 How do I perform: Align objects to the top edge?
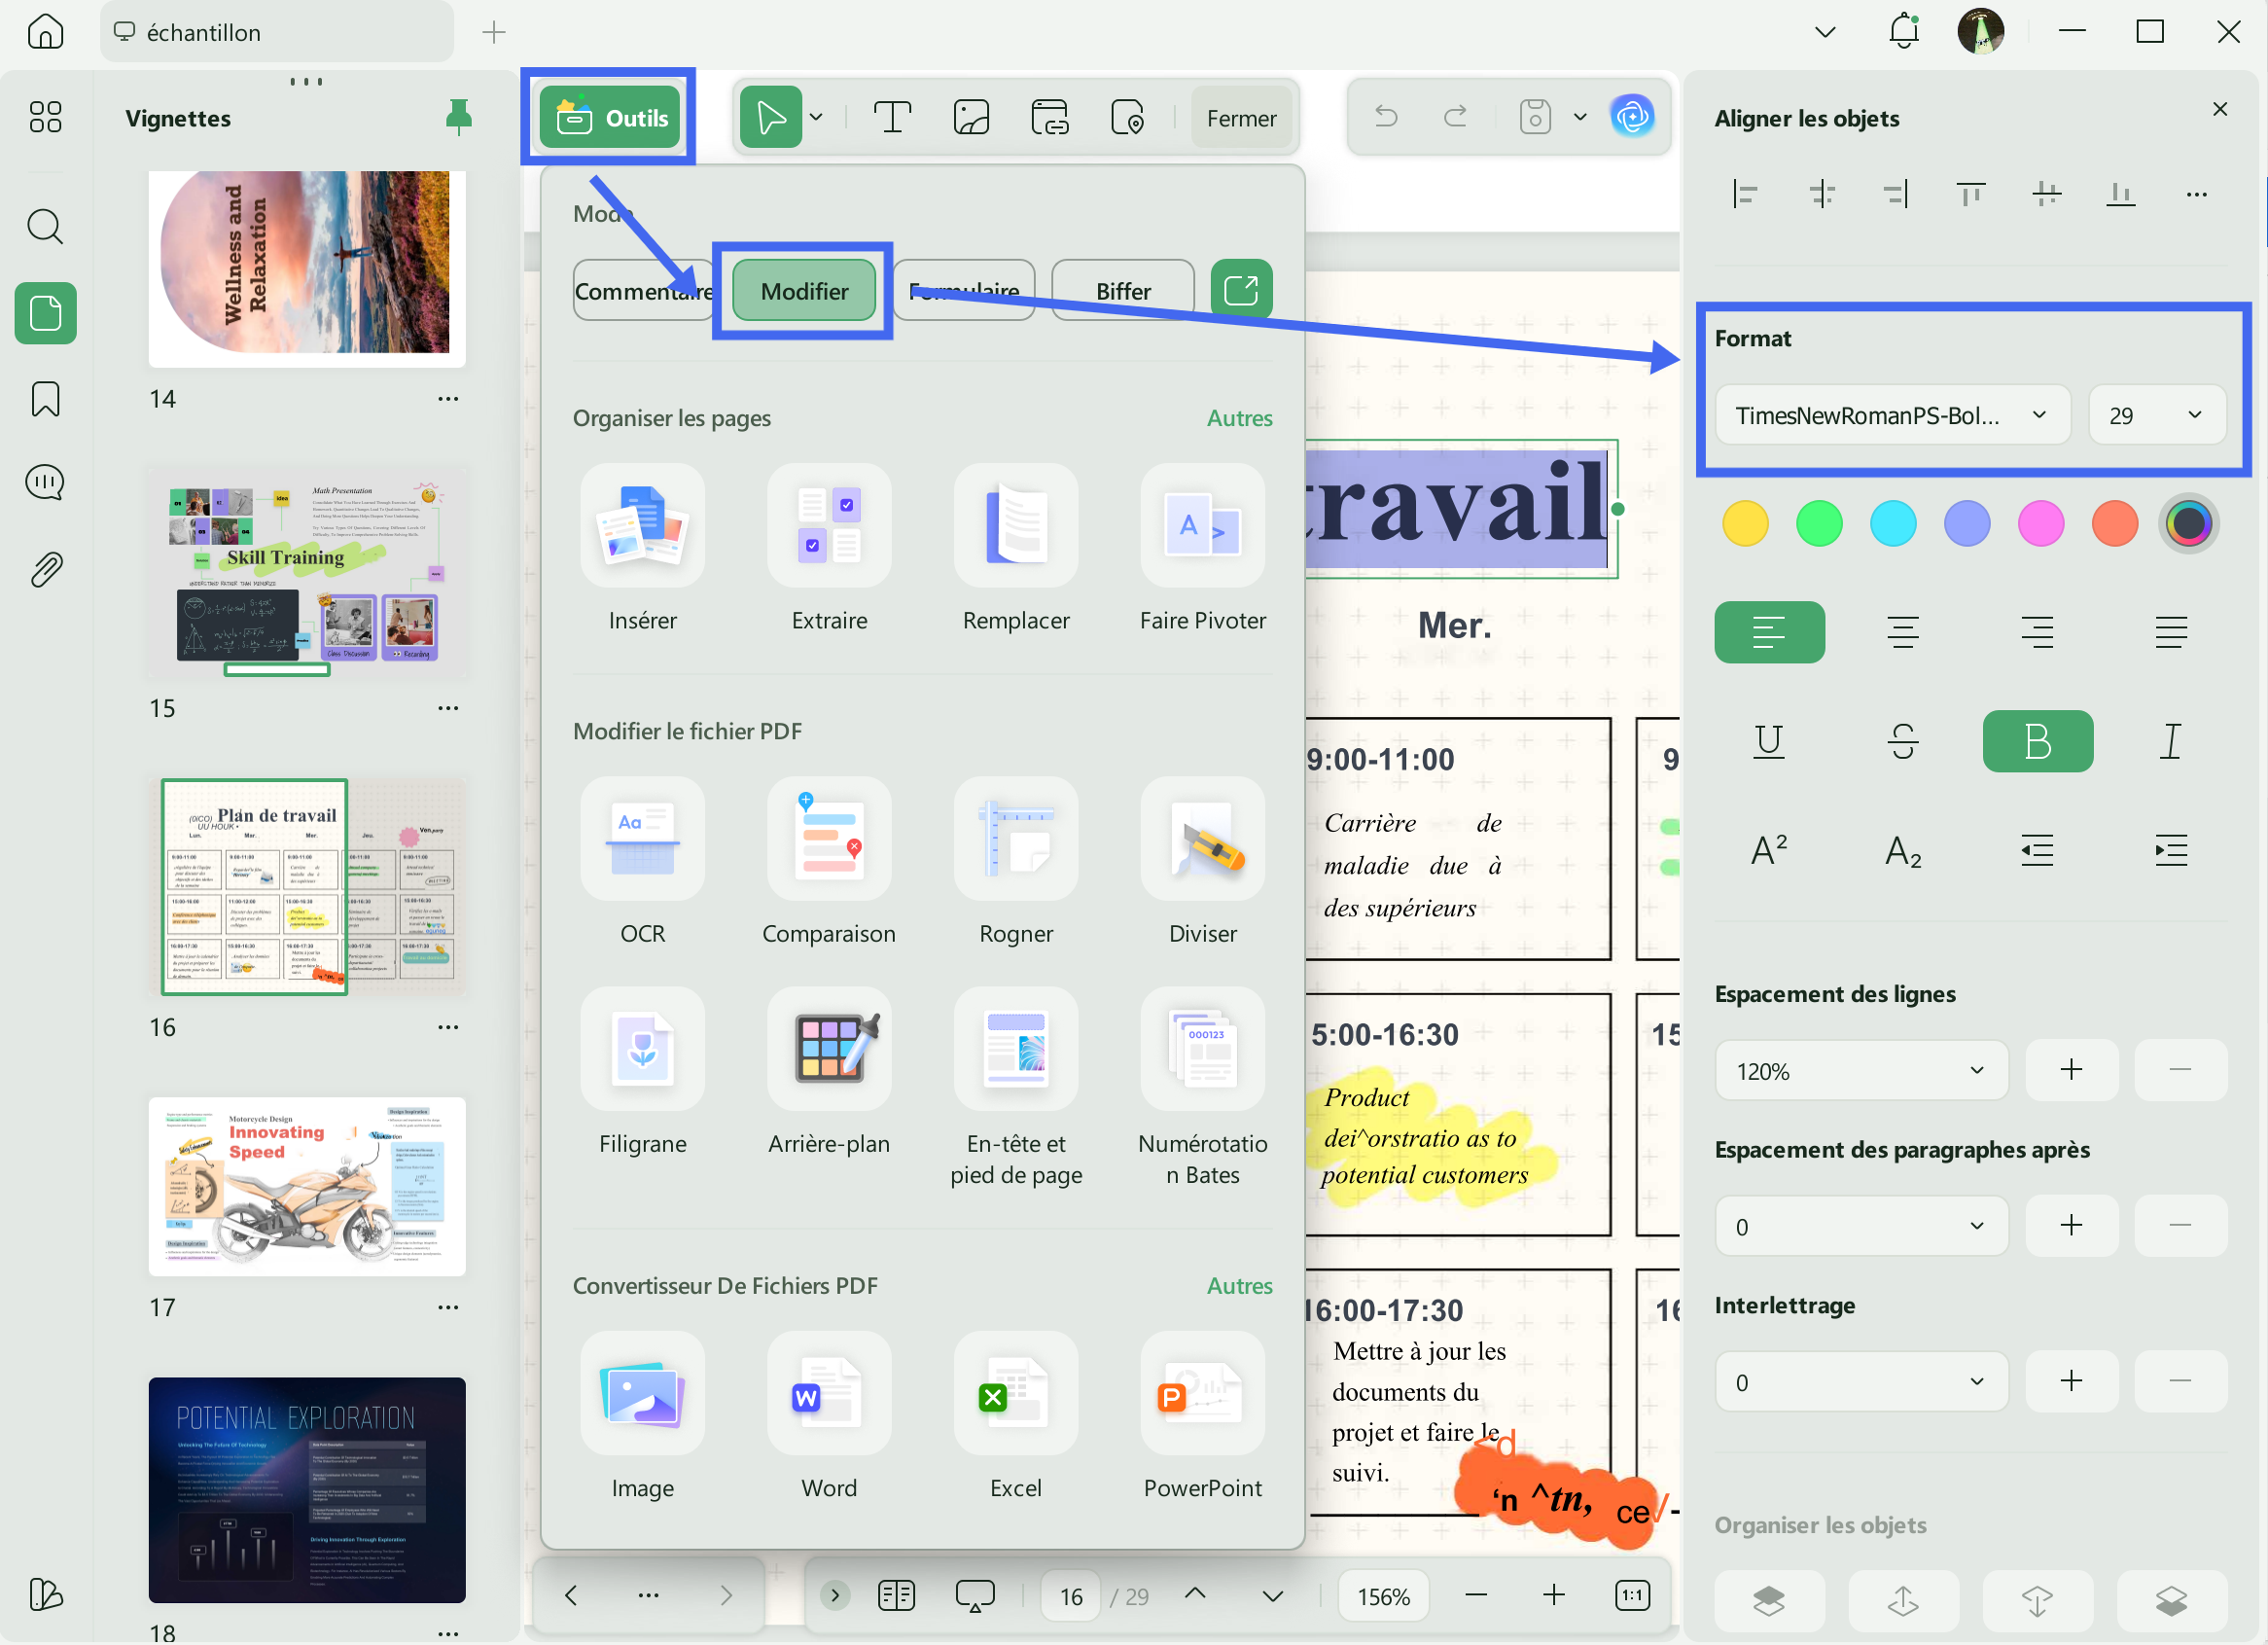tap(1970, 194)
